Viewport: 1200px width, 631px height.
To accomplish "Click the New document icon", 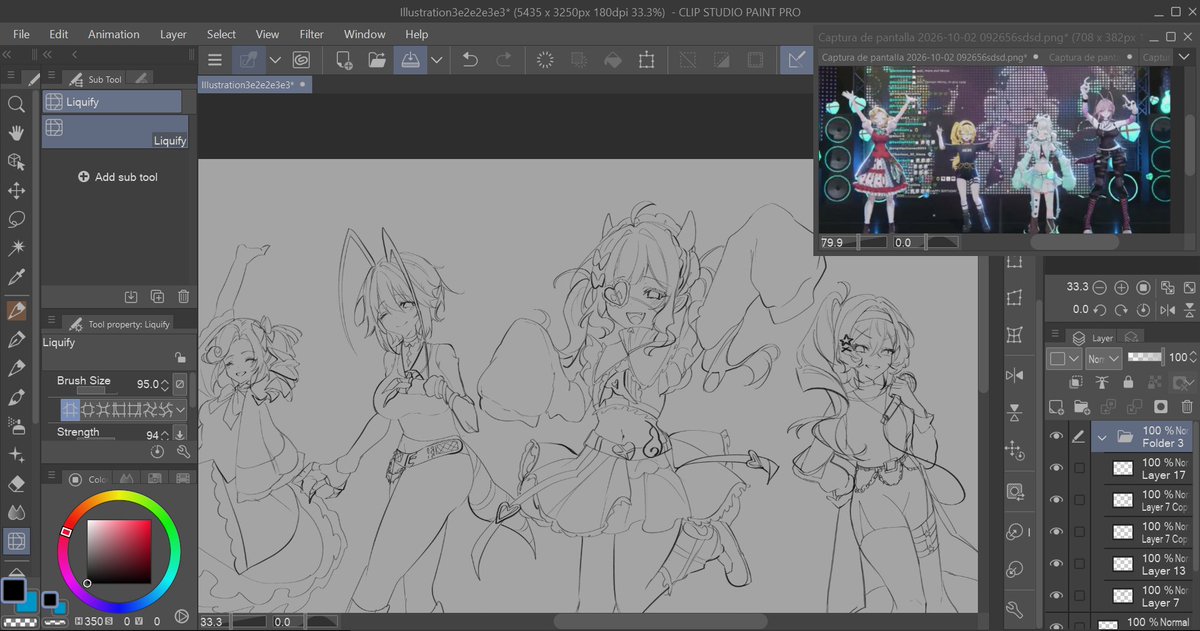I will coord(344,60).
